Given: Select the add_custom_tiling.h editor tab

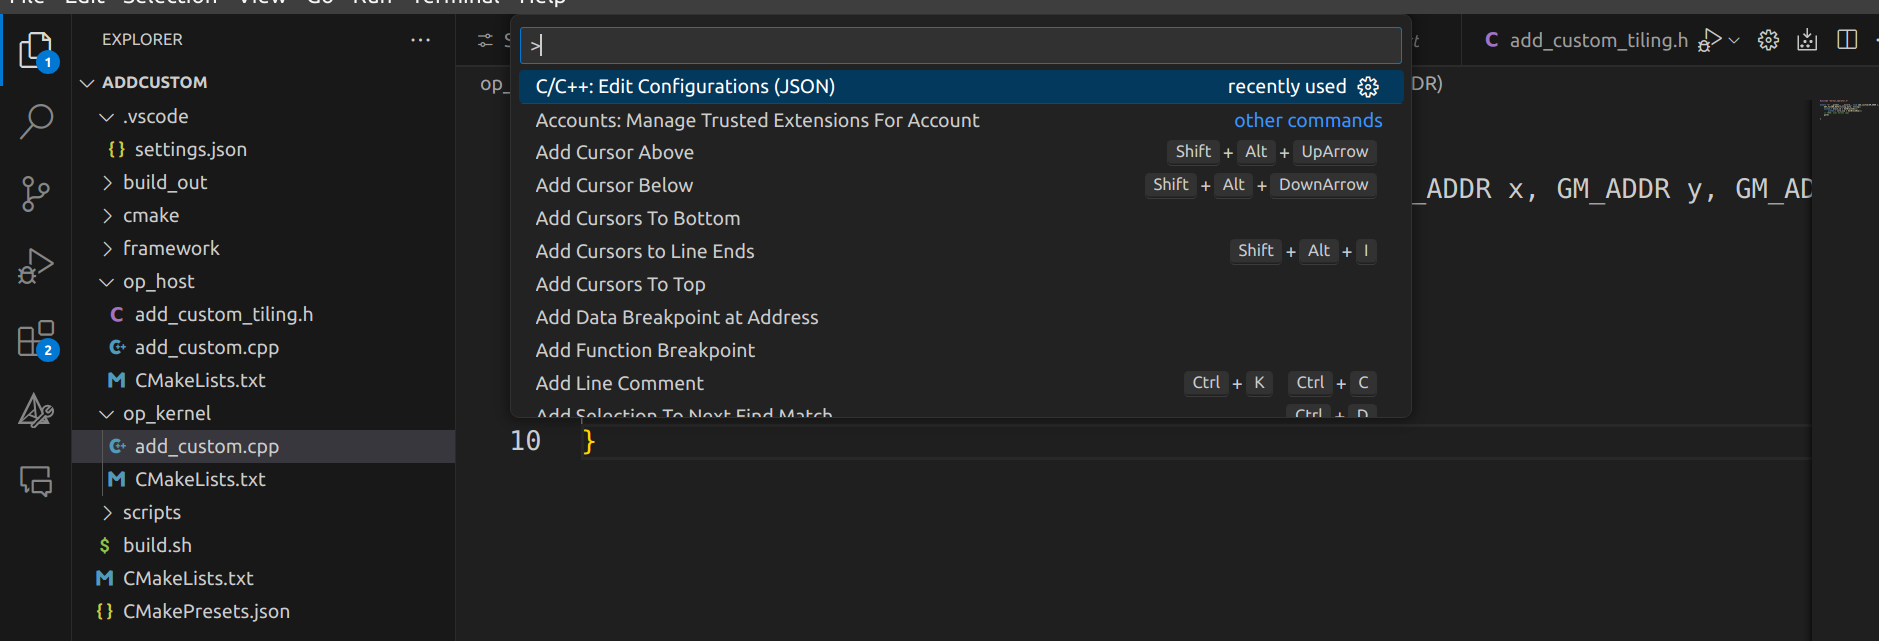Looking at the screenshot, I should pyautogui.click(x=1597, y=40).
